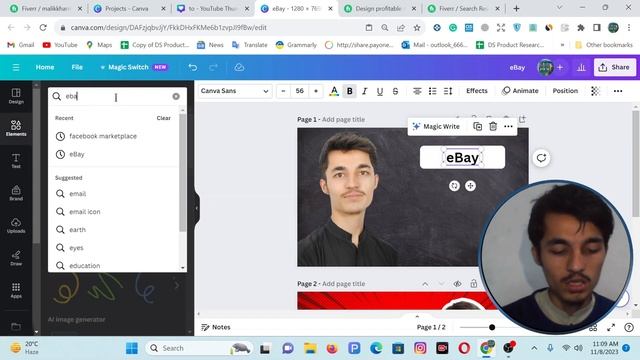This screenshot has height=360, width=640.
Task: Change text alignment
Action: [417, 91]
